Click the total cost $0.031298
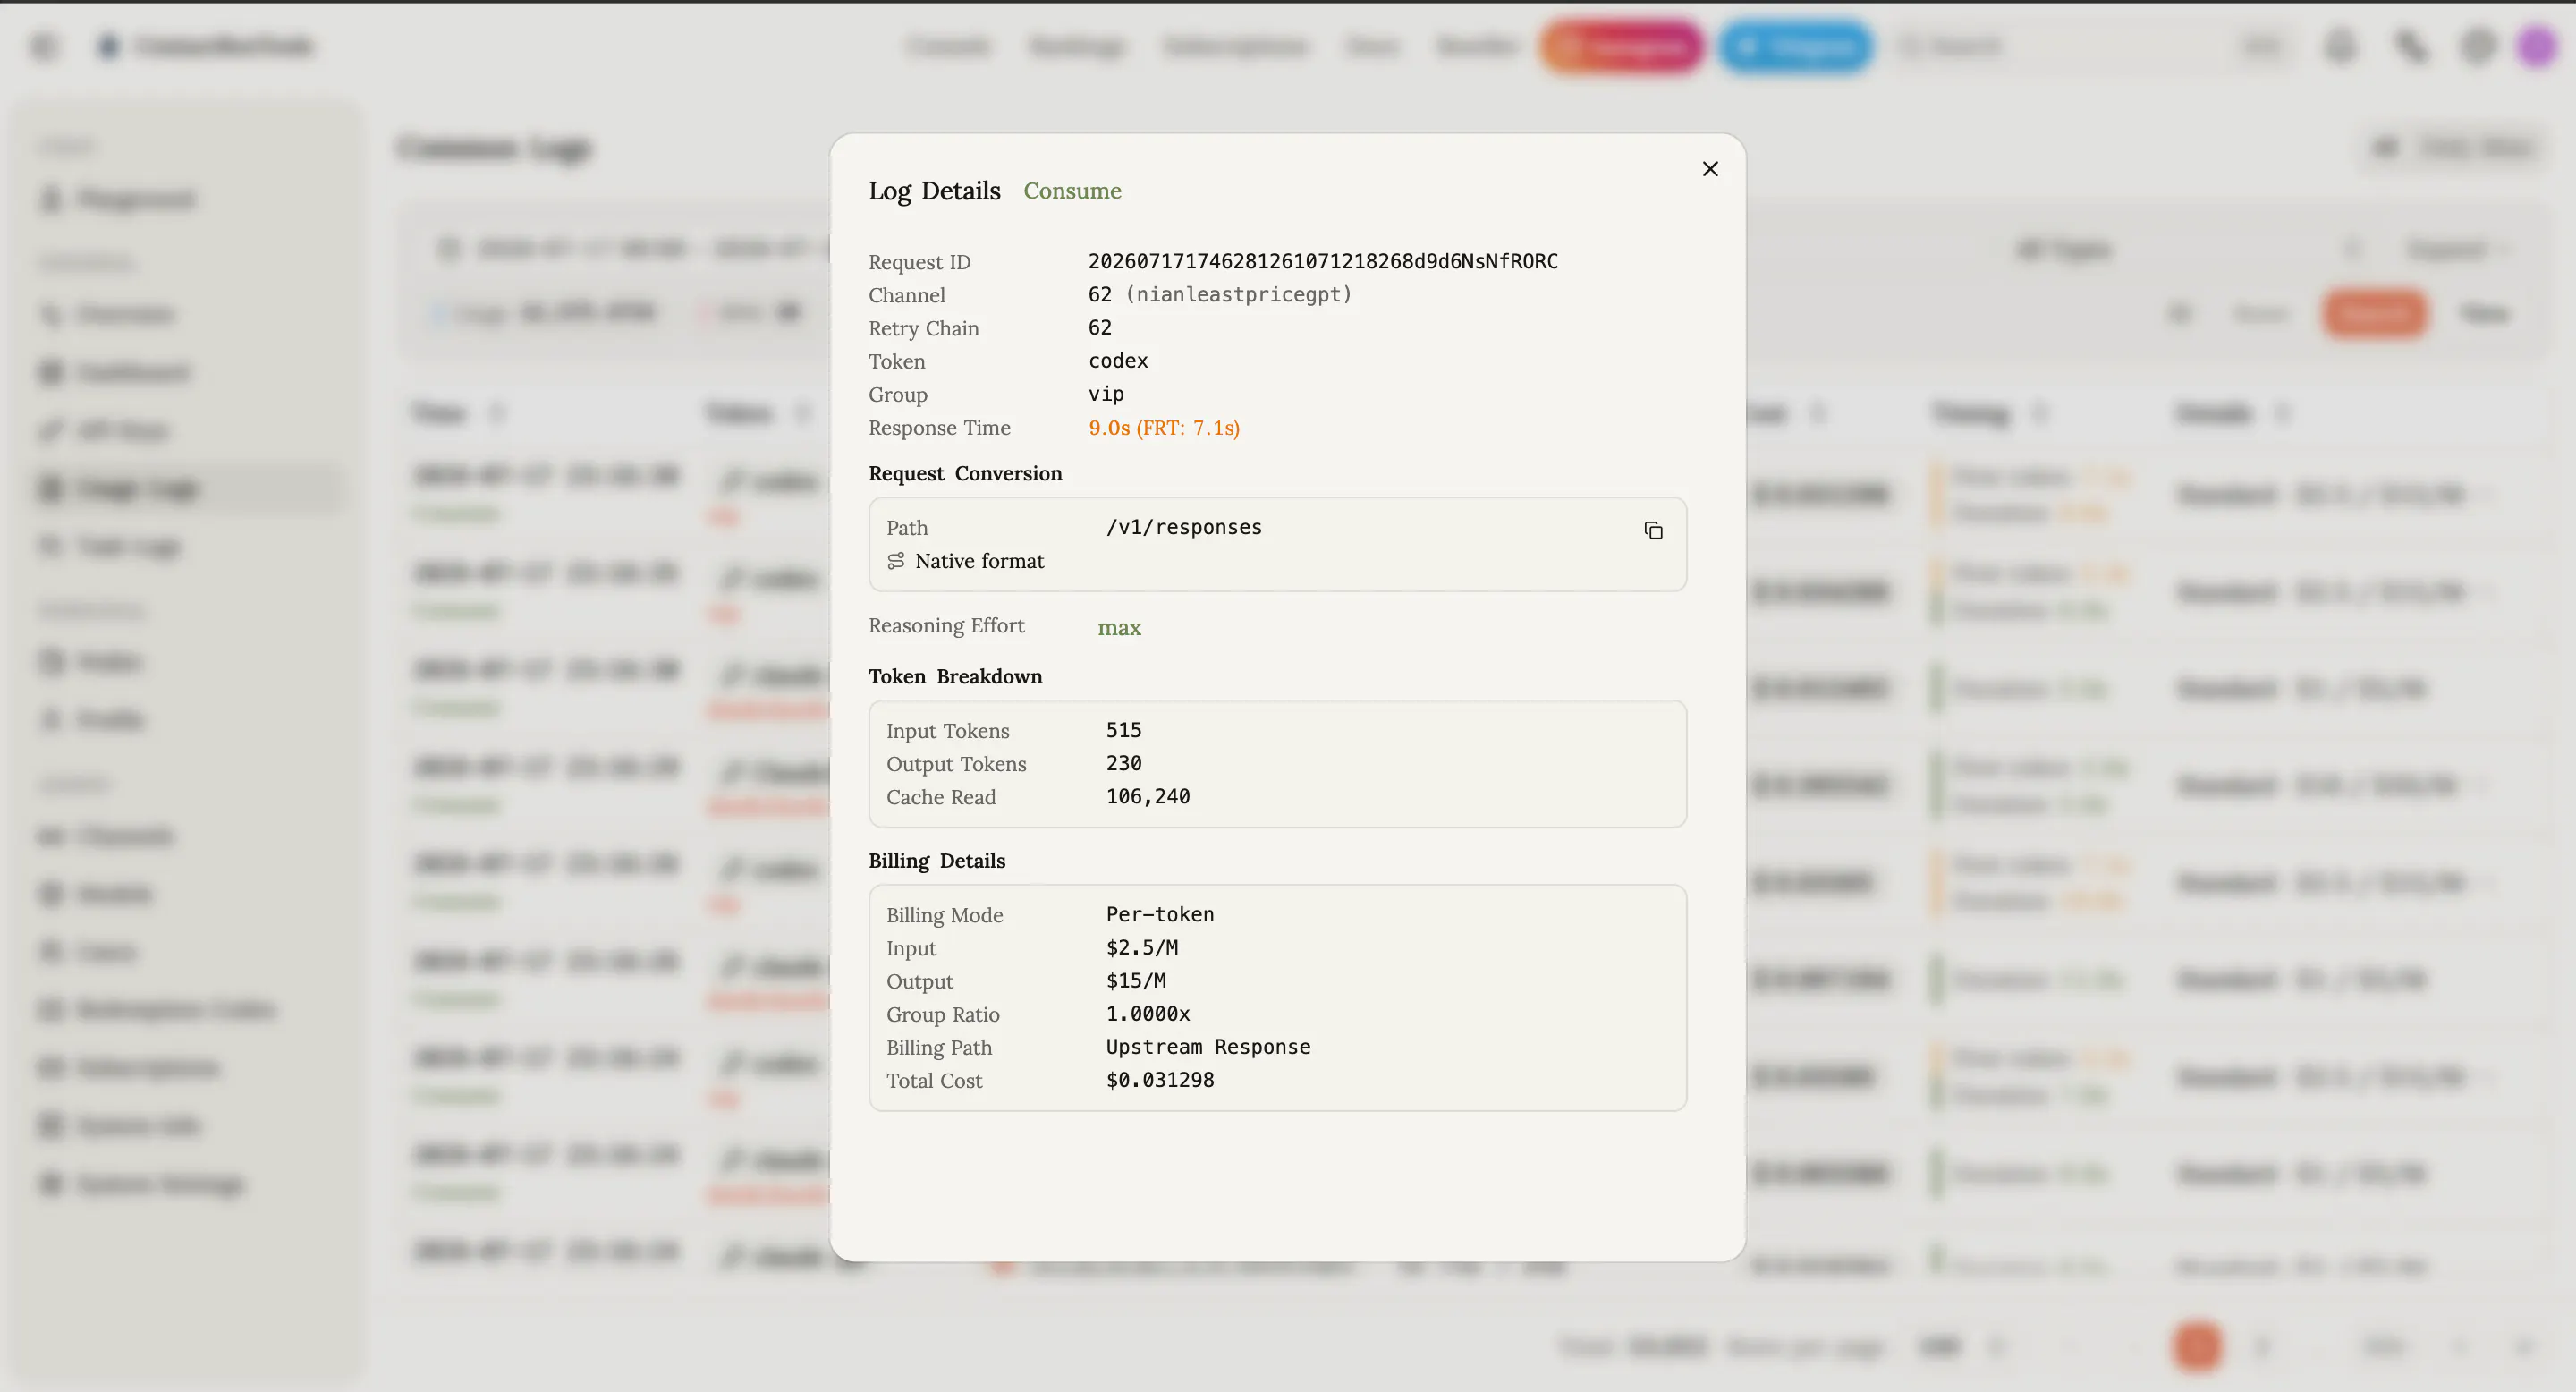Image resolution: width=2576 pixels, height=1392 pixels. 1160,1079
